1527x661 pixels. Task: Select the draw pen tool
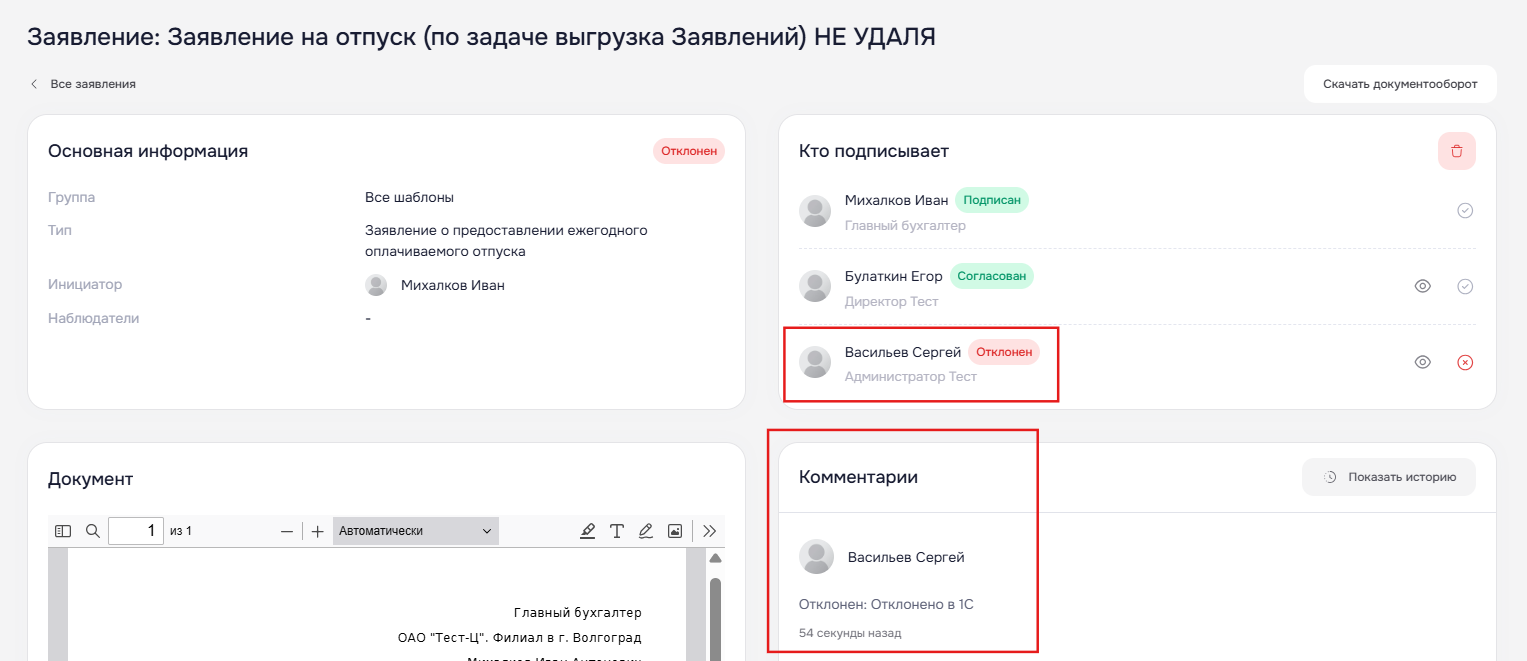[646, 531]
